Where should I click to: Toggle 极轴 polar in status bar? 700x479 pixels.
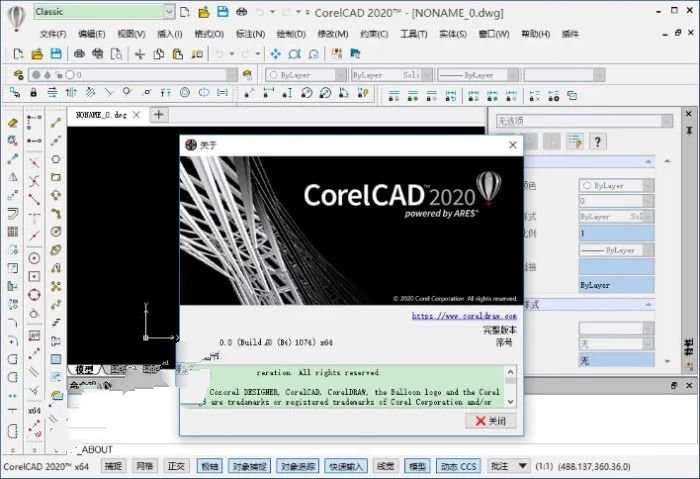(x=209, y=466)
